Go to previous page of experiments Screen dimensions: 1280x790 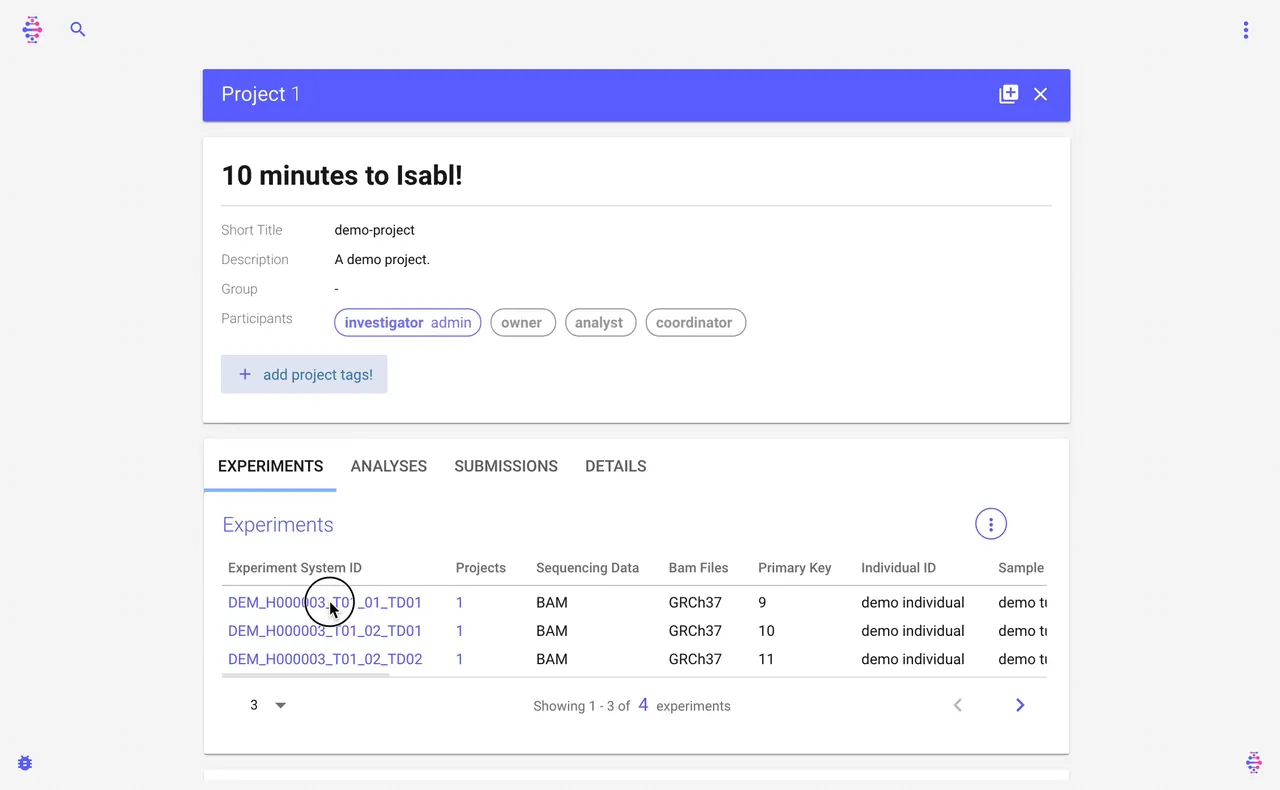click(x=958, y=705)
